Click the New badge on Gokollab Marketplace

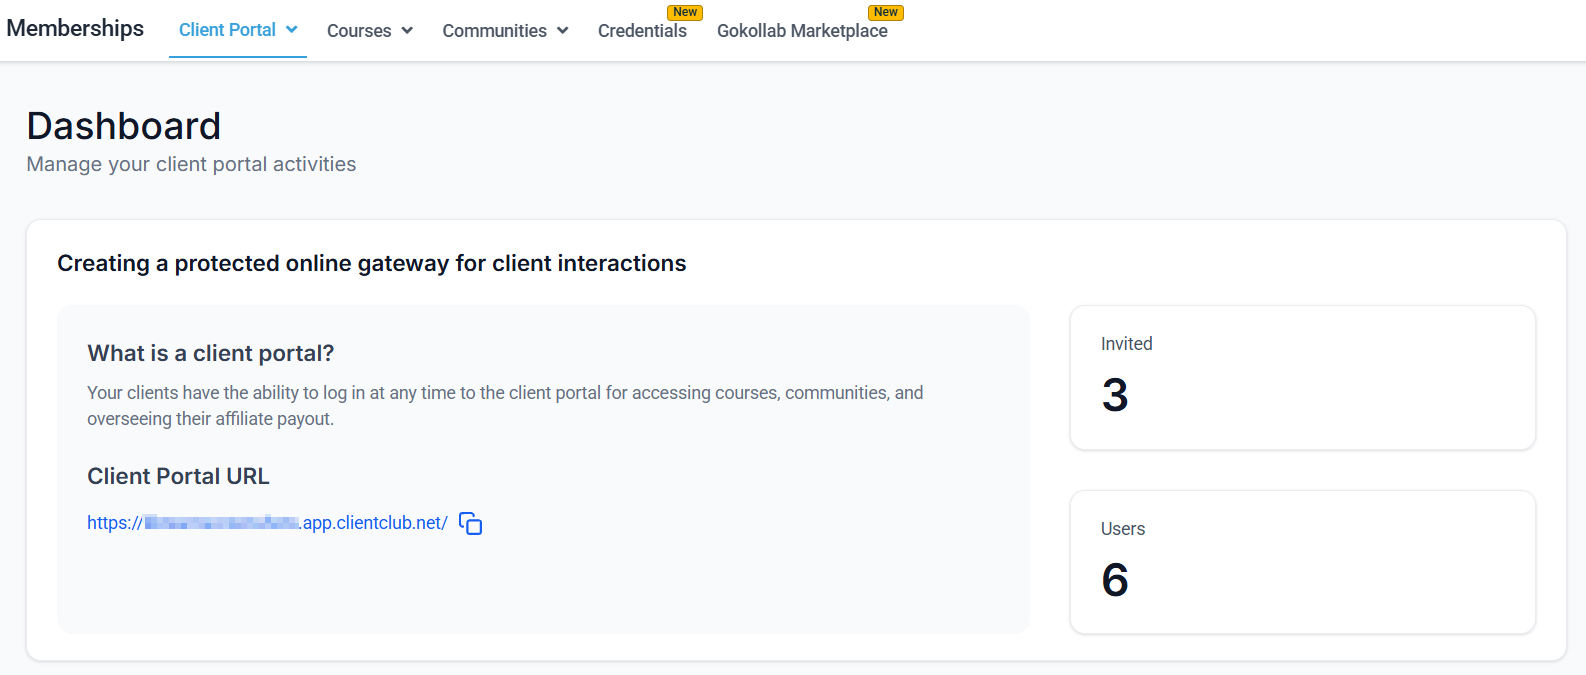(x=885, y=12)
